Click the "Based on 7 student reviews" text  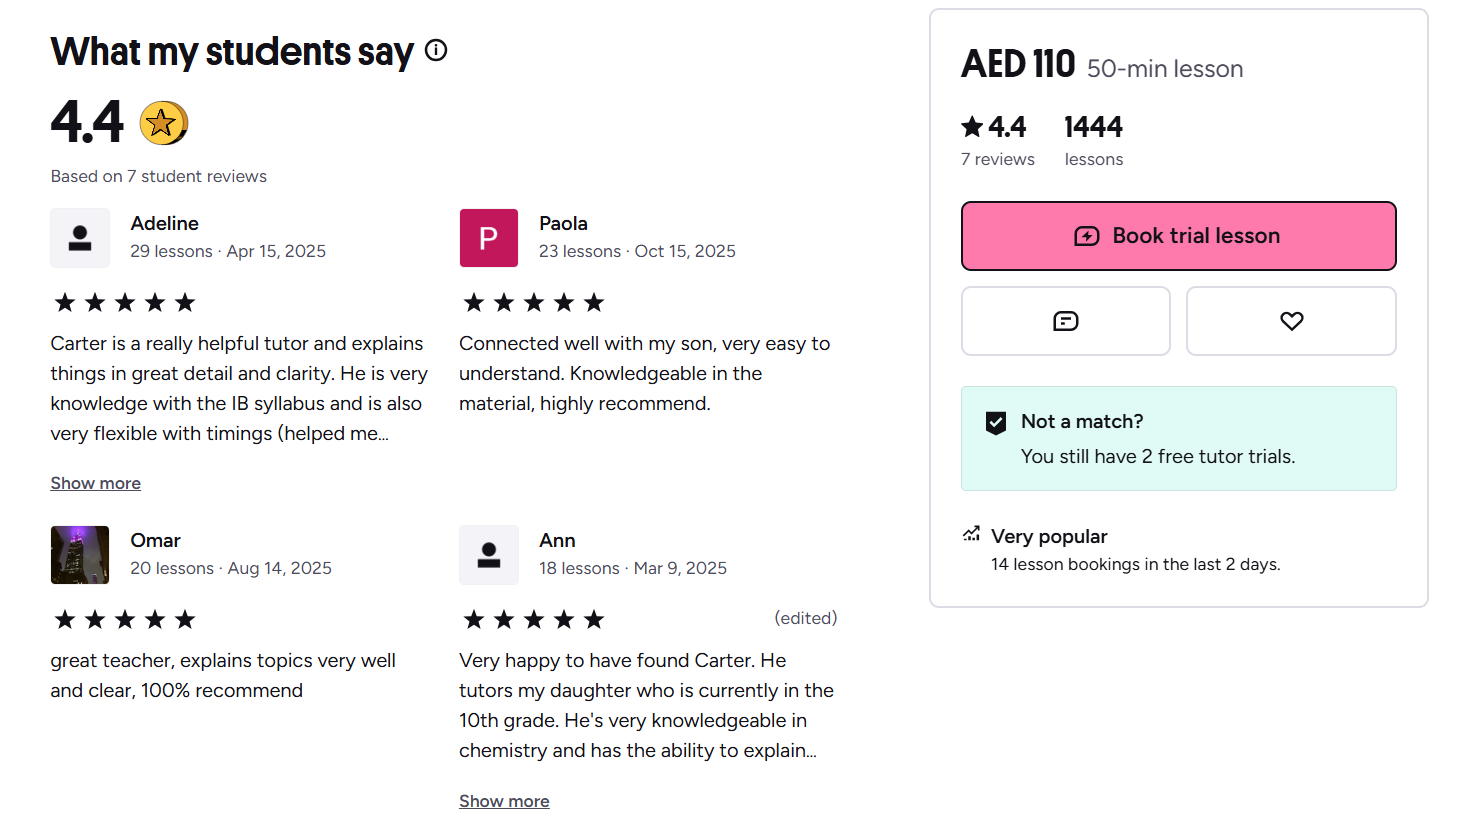pyautogui.click(x=159, y=176)
